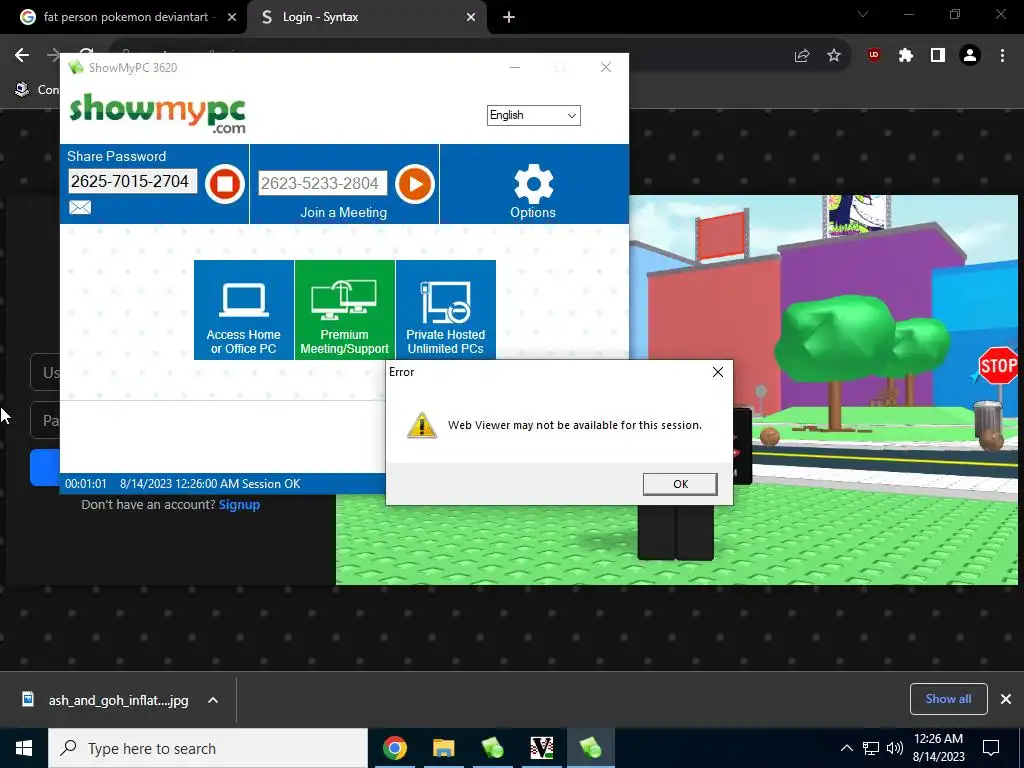1024x768 pixels.
Task: Open the volume icon in system tray
Action: click(895, 748)
